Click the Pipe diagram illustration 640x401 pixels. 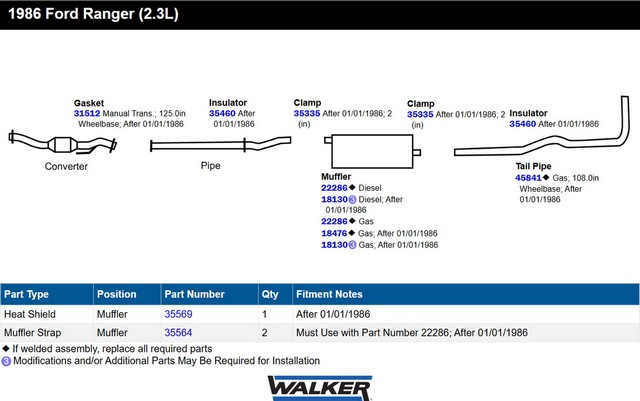tap(220, 145)
